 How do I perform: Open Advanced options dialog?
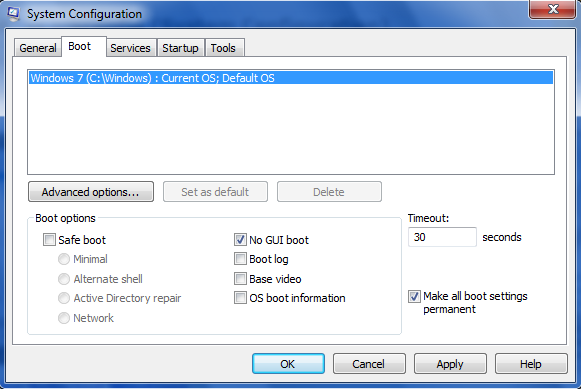(91, 192)
